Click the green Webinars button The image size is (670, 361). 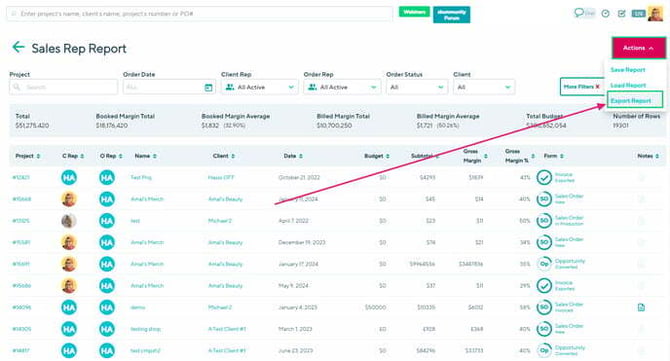414,12
